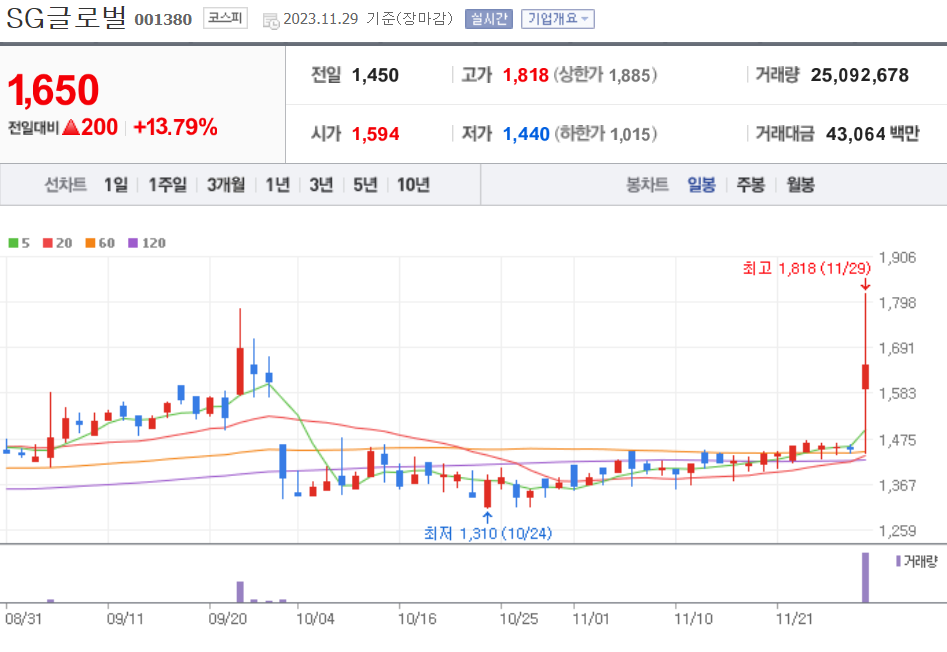Screen dimensions: 947x652
Task: Click the trading volume 25,092,678
Action: [x=859, y=75]
